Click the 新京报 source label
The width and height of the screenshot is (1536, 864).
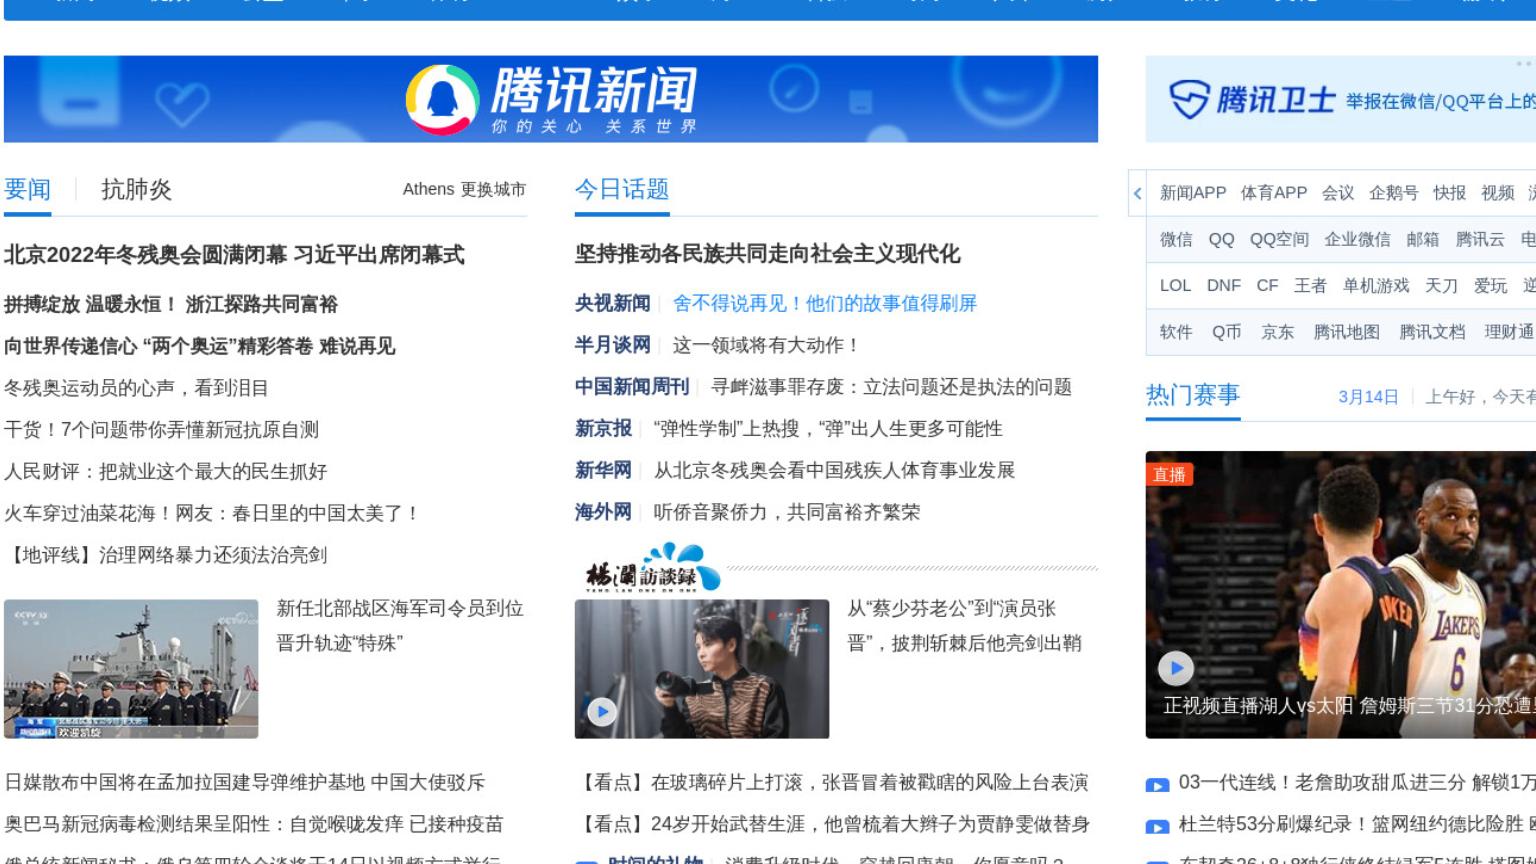pos(603,429)
